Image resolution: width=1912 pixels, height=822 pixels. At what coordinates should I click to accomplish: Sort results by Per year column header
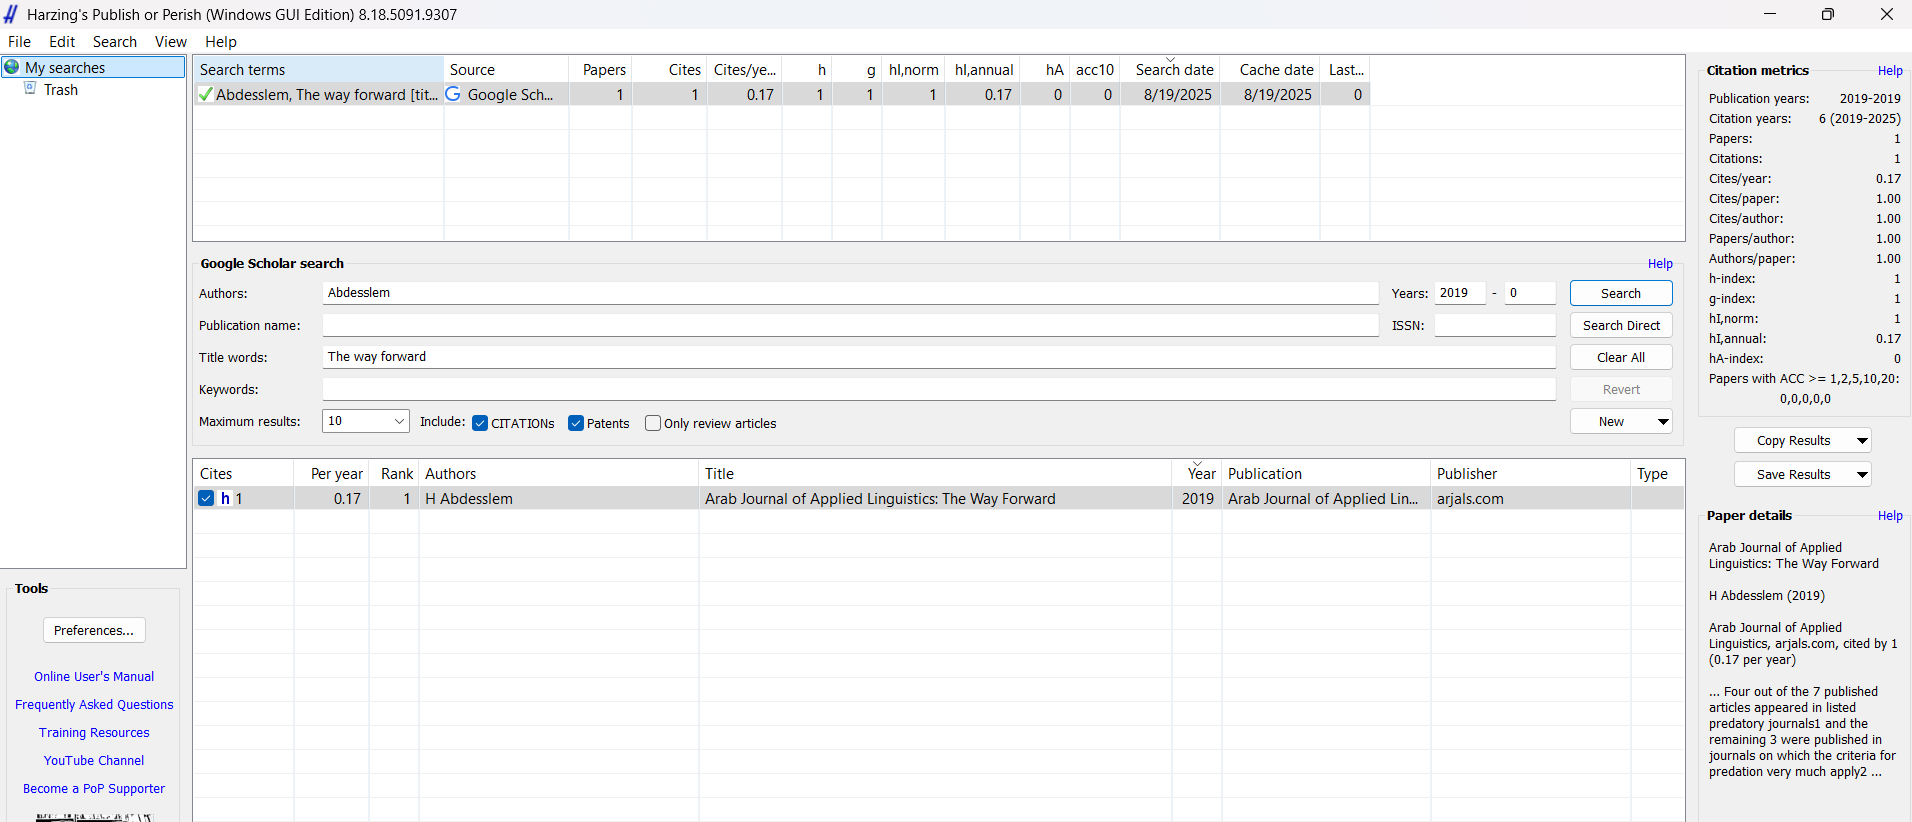pos(332,473)
